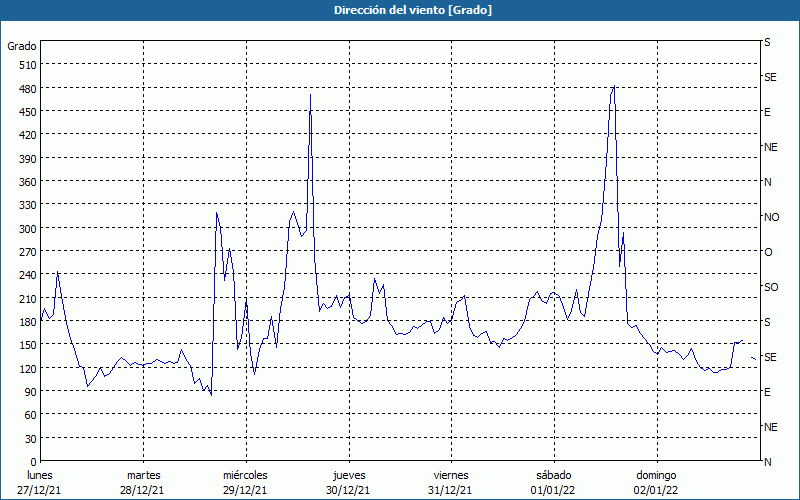The height and width of the screenshot is (500, 800).
Task: Pick the 390 degree axis label
Action: [28, 158]
